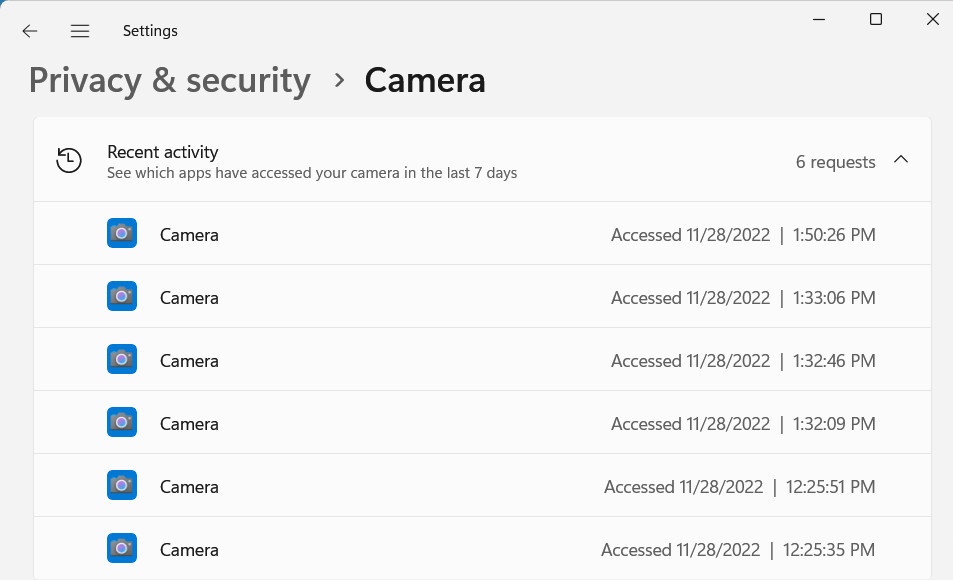Click the back arrow icon
Screen dimensions: 953x580
(30, 31)
